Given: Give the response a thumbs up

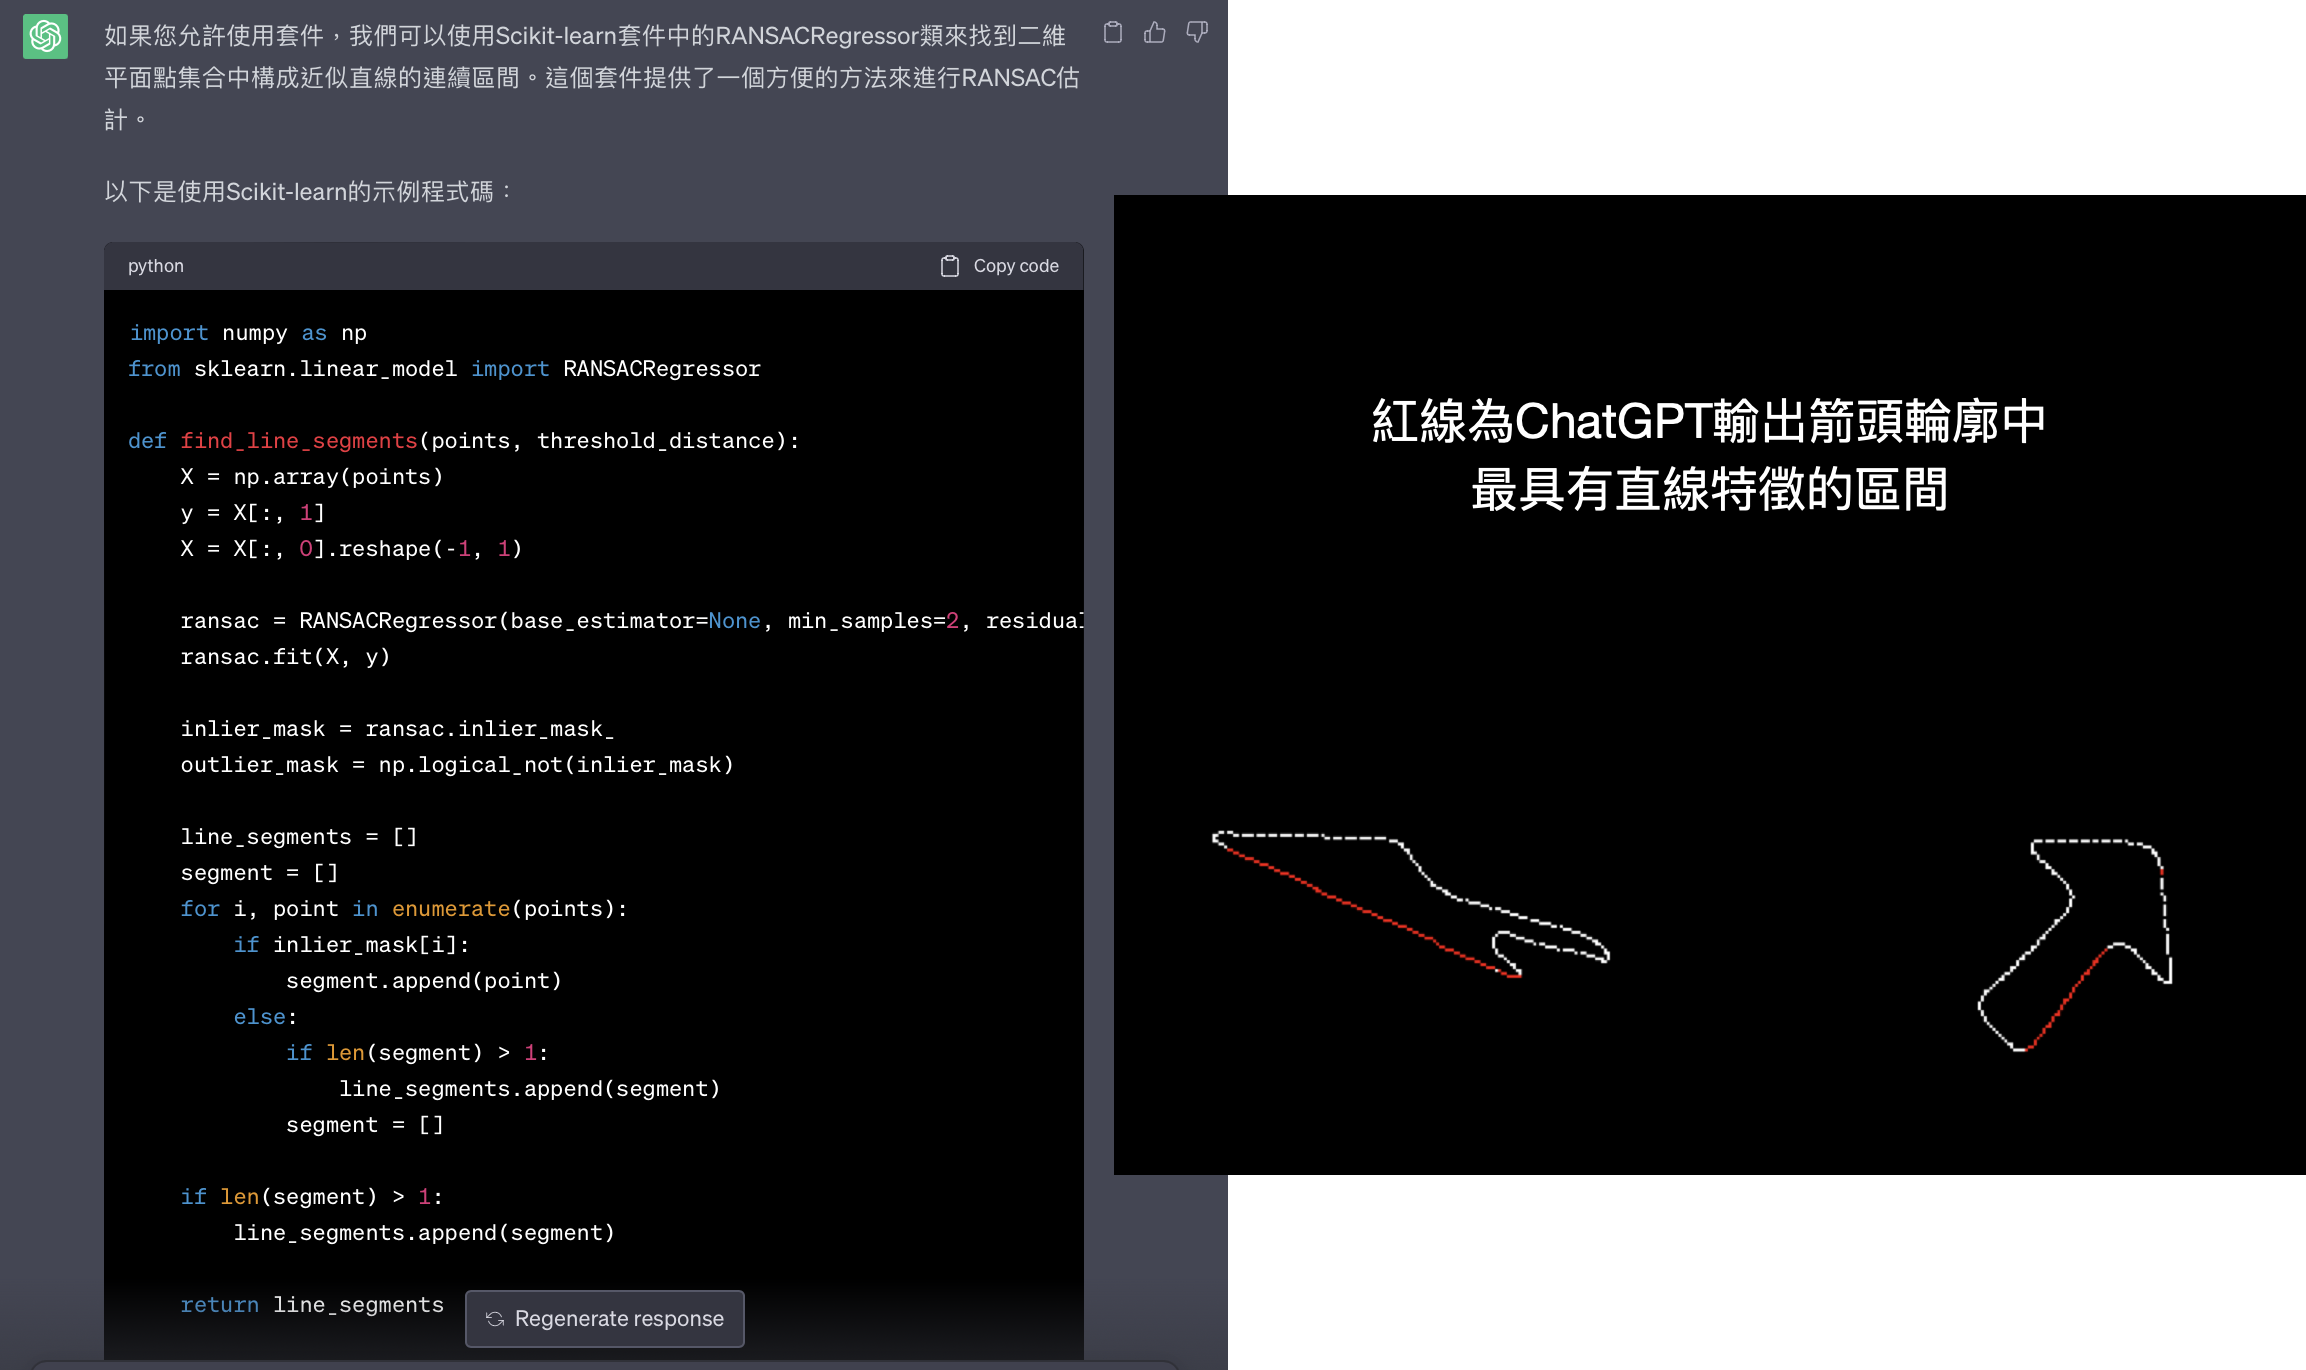Looking at the screenshot, I should 1155,33.
